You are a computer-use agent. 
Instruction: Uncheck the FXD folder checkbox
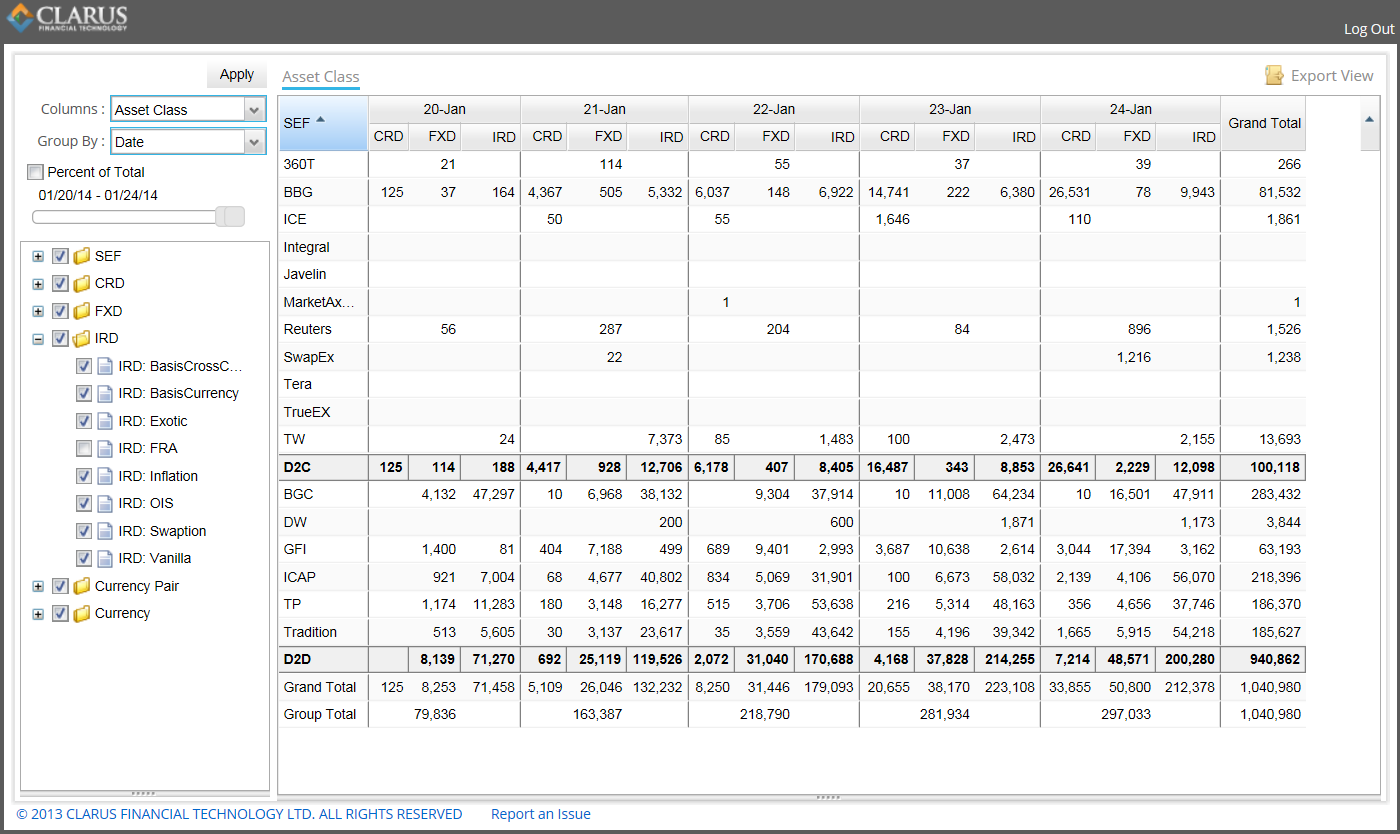[x=60, y=311]
